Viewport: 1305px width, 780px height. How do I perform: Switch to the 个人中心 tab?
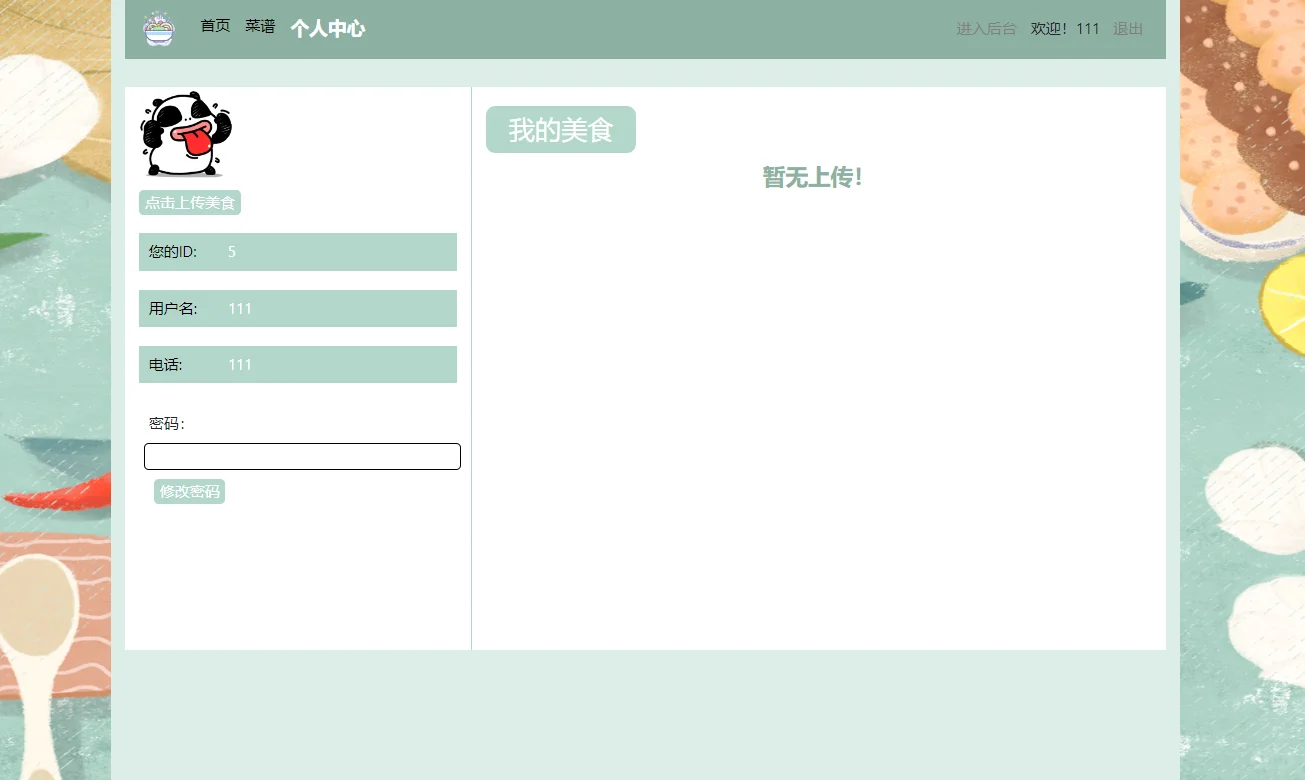327,29
